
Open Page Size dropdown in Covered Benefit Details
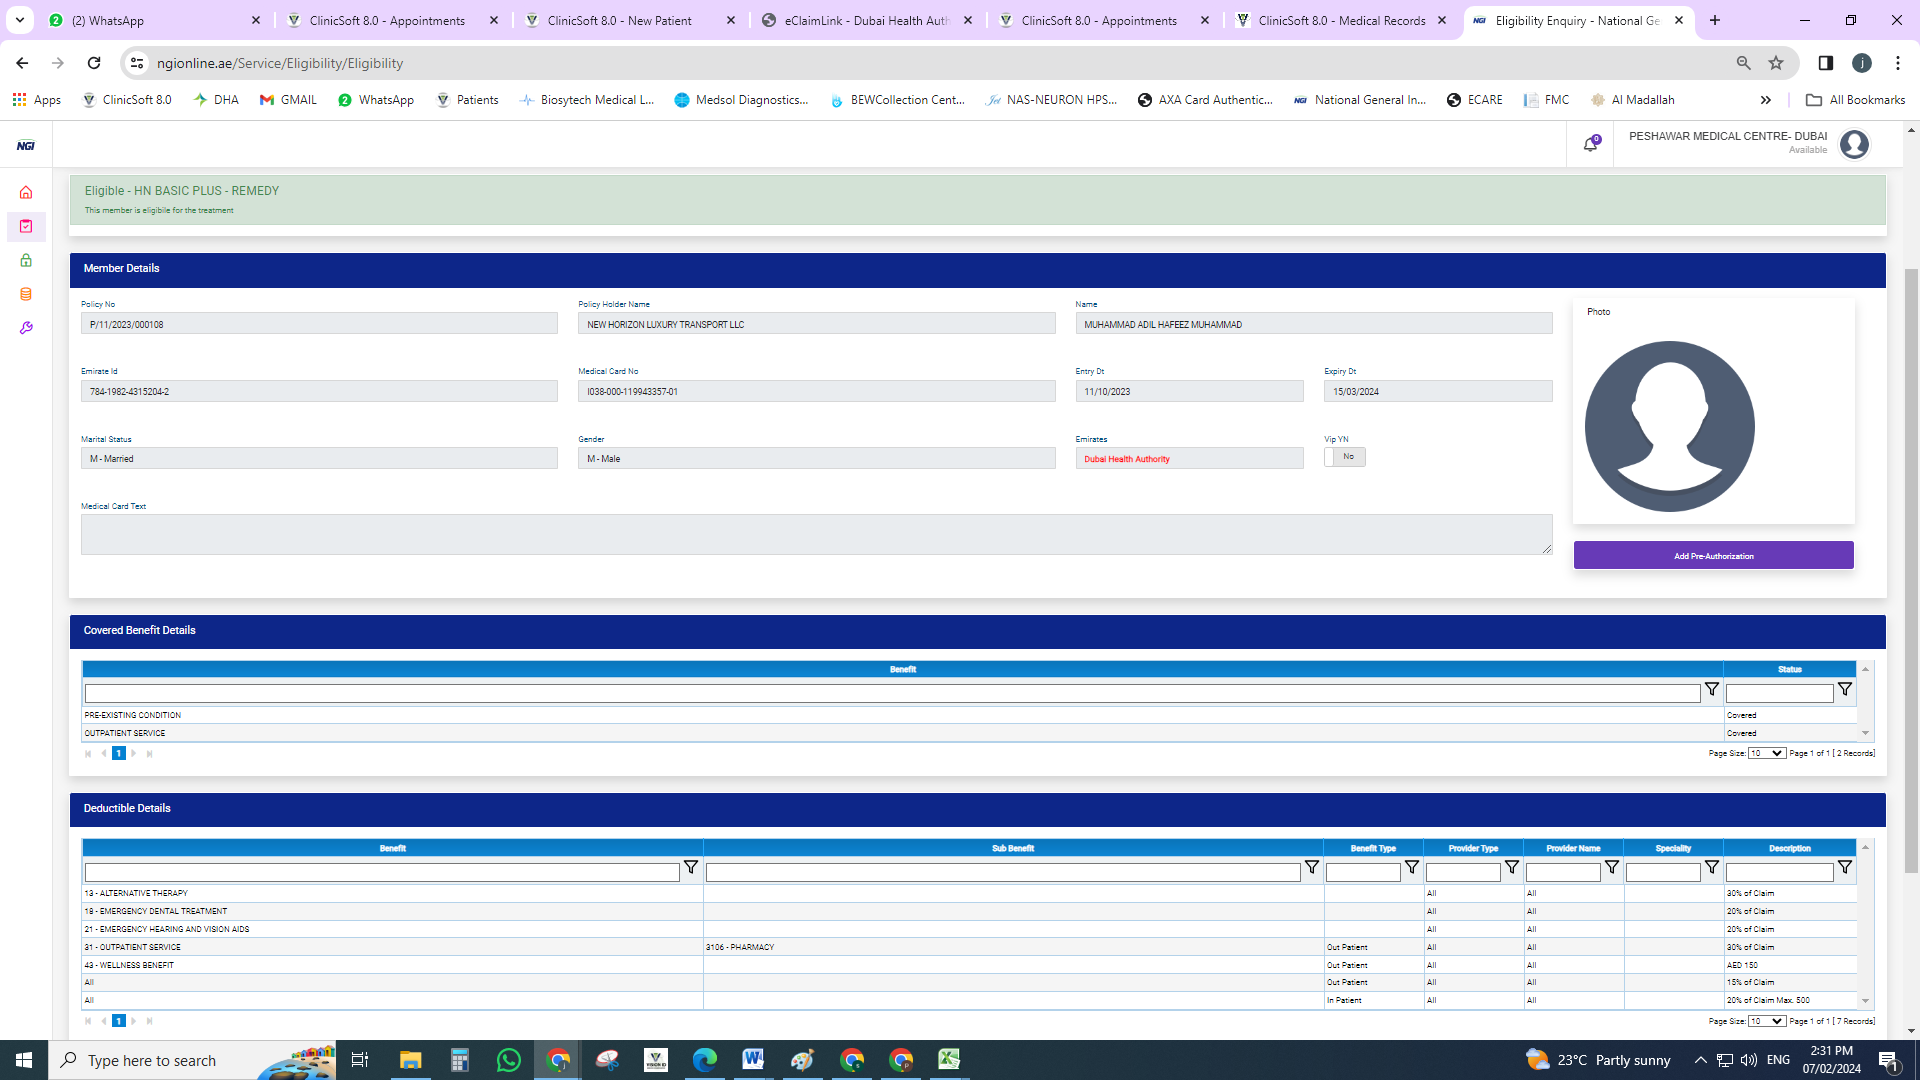pyautogui.click(x=1766, y=753)
